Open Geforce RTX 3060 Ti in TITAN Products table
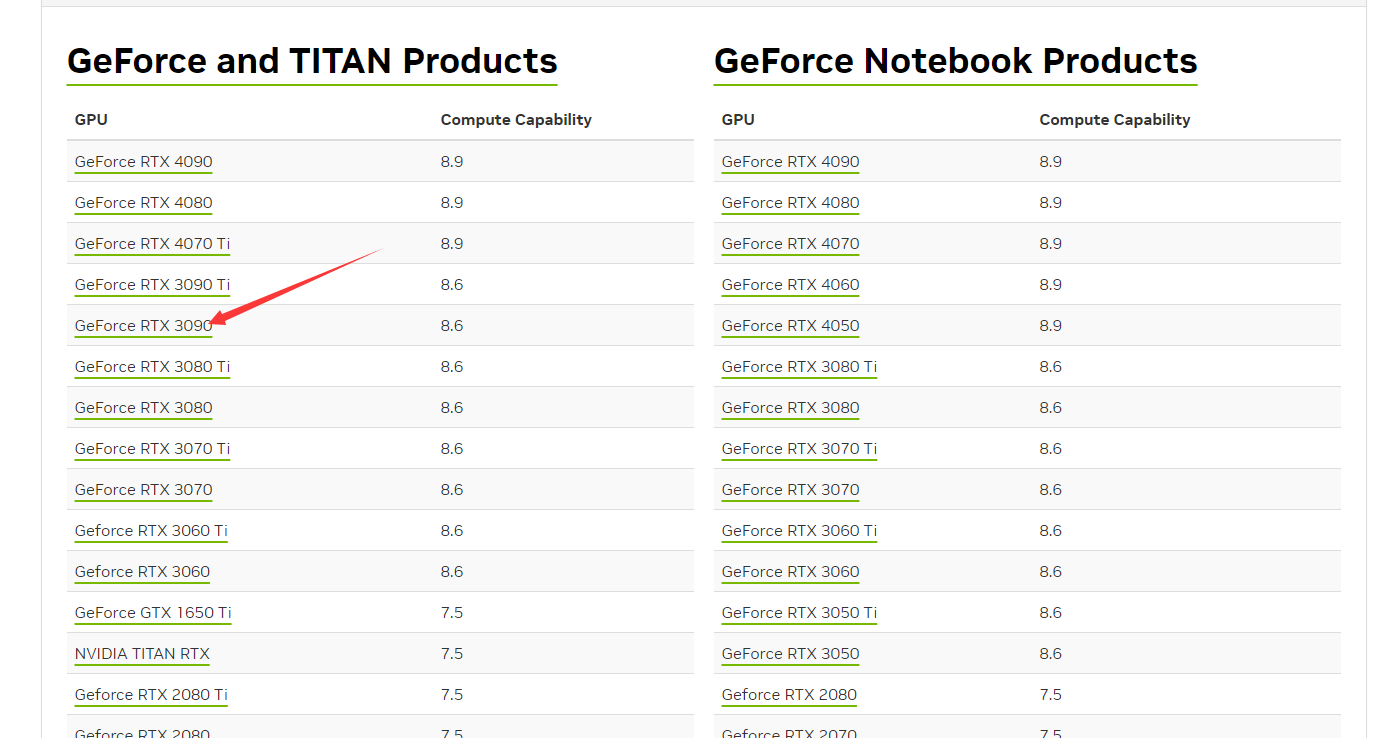This screenshot has height=738, width=1398. coord(151,531)
